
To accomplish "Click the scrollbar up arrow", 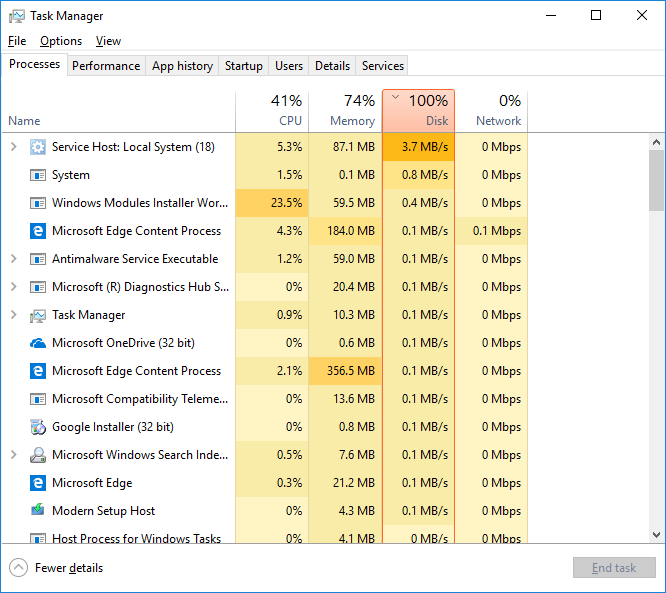I will tap(656, 142).
